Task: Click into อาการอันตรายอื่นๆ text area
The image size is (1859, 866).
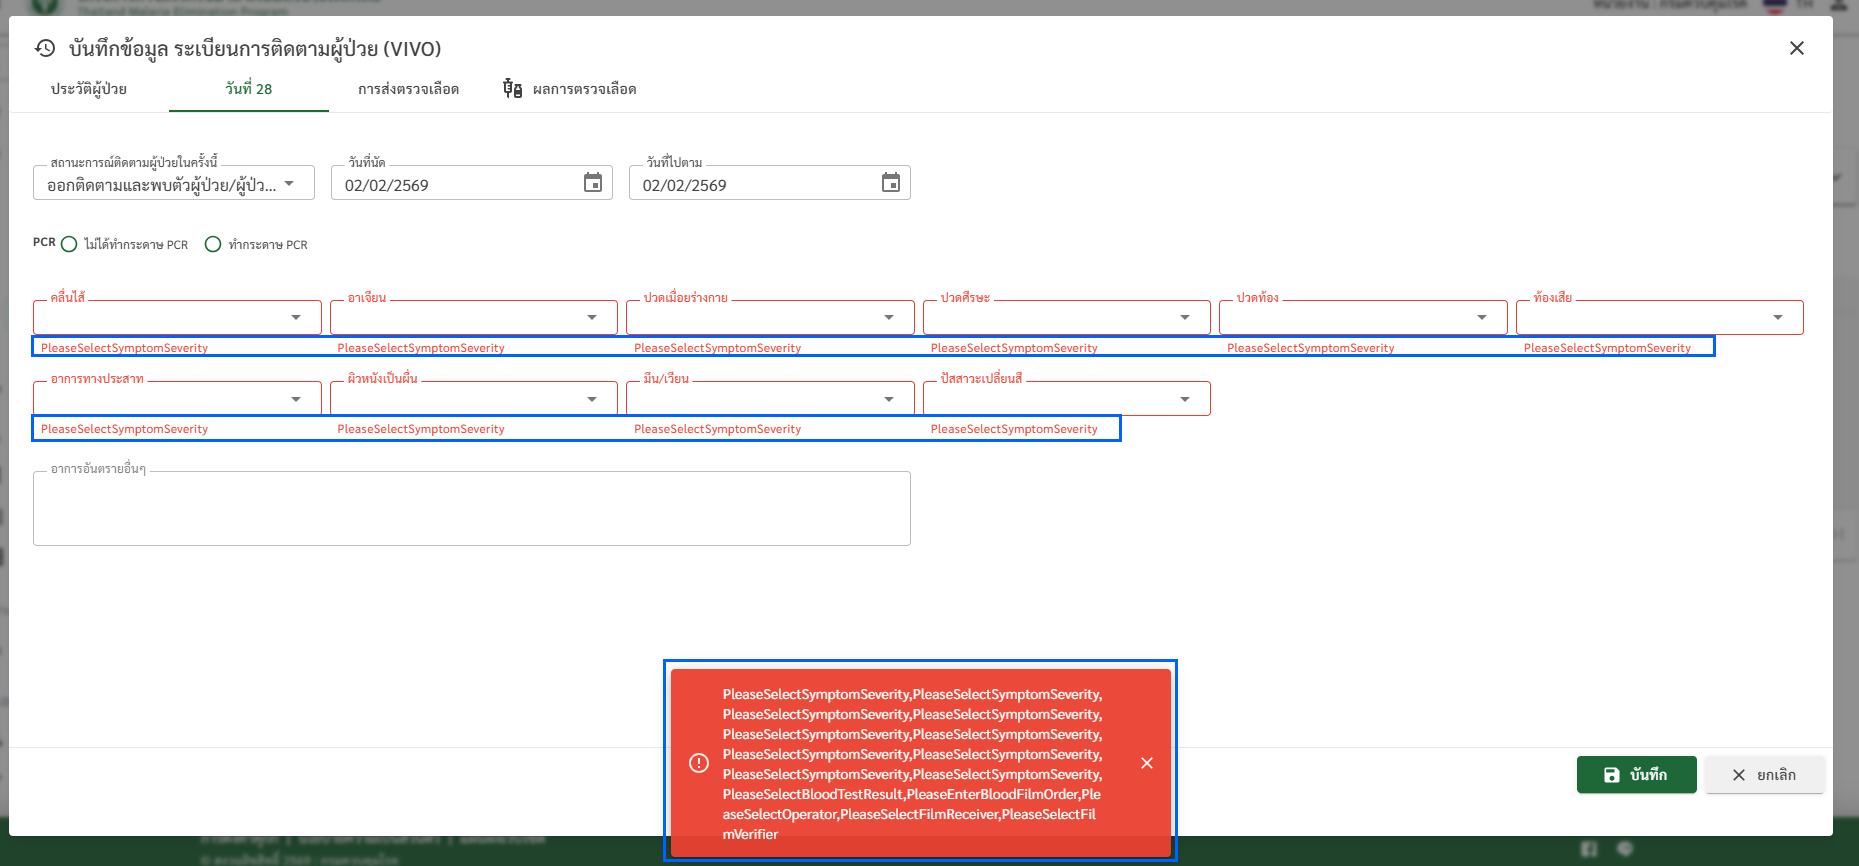Action: [471, 509]
